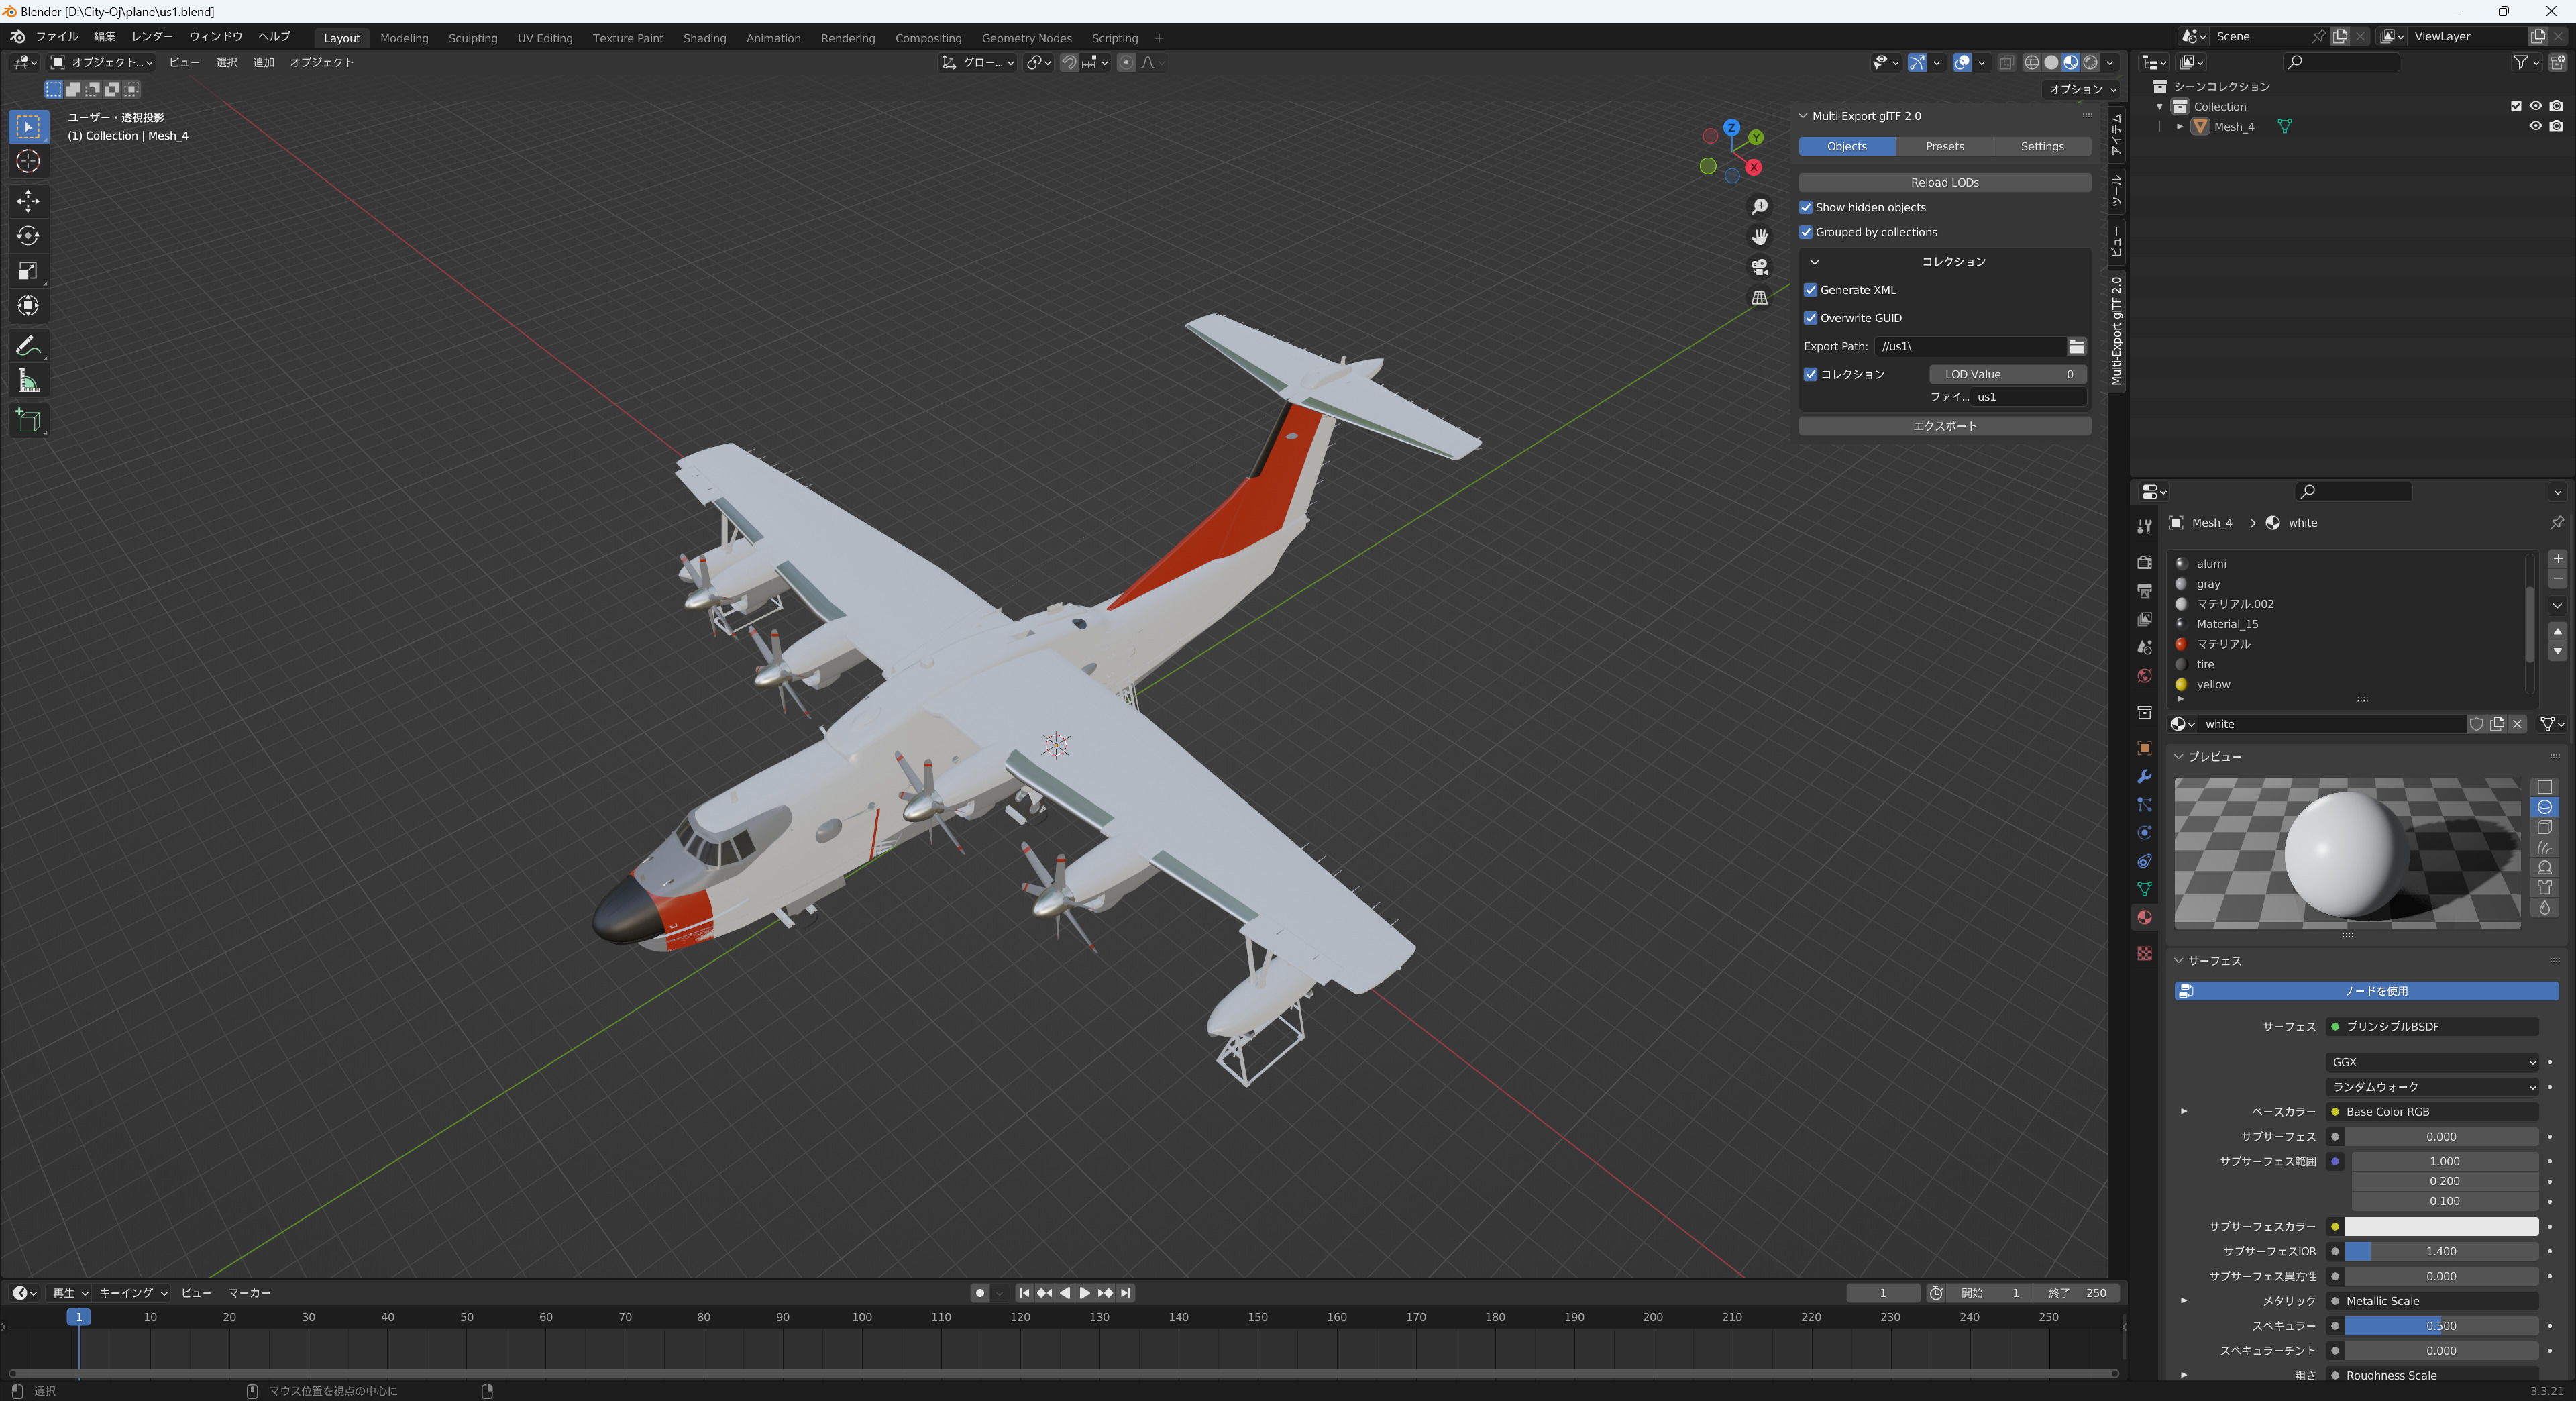Hide Mesh_4 in the viewport via eye icon
The width and height of the screenshot is (2576, 1401).
(x=2535, y=127)
